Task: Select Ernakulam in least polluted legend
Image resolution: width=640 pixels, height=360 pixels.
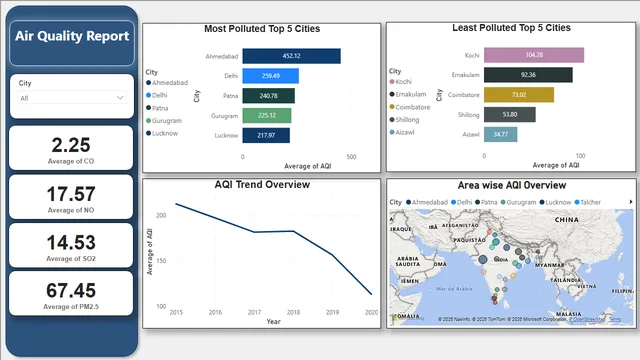Action: tap(408, 94)
